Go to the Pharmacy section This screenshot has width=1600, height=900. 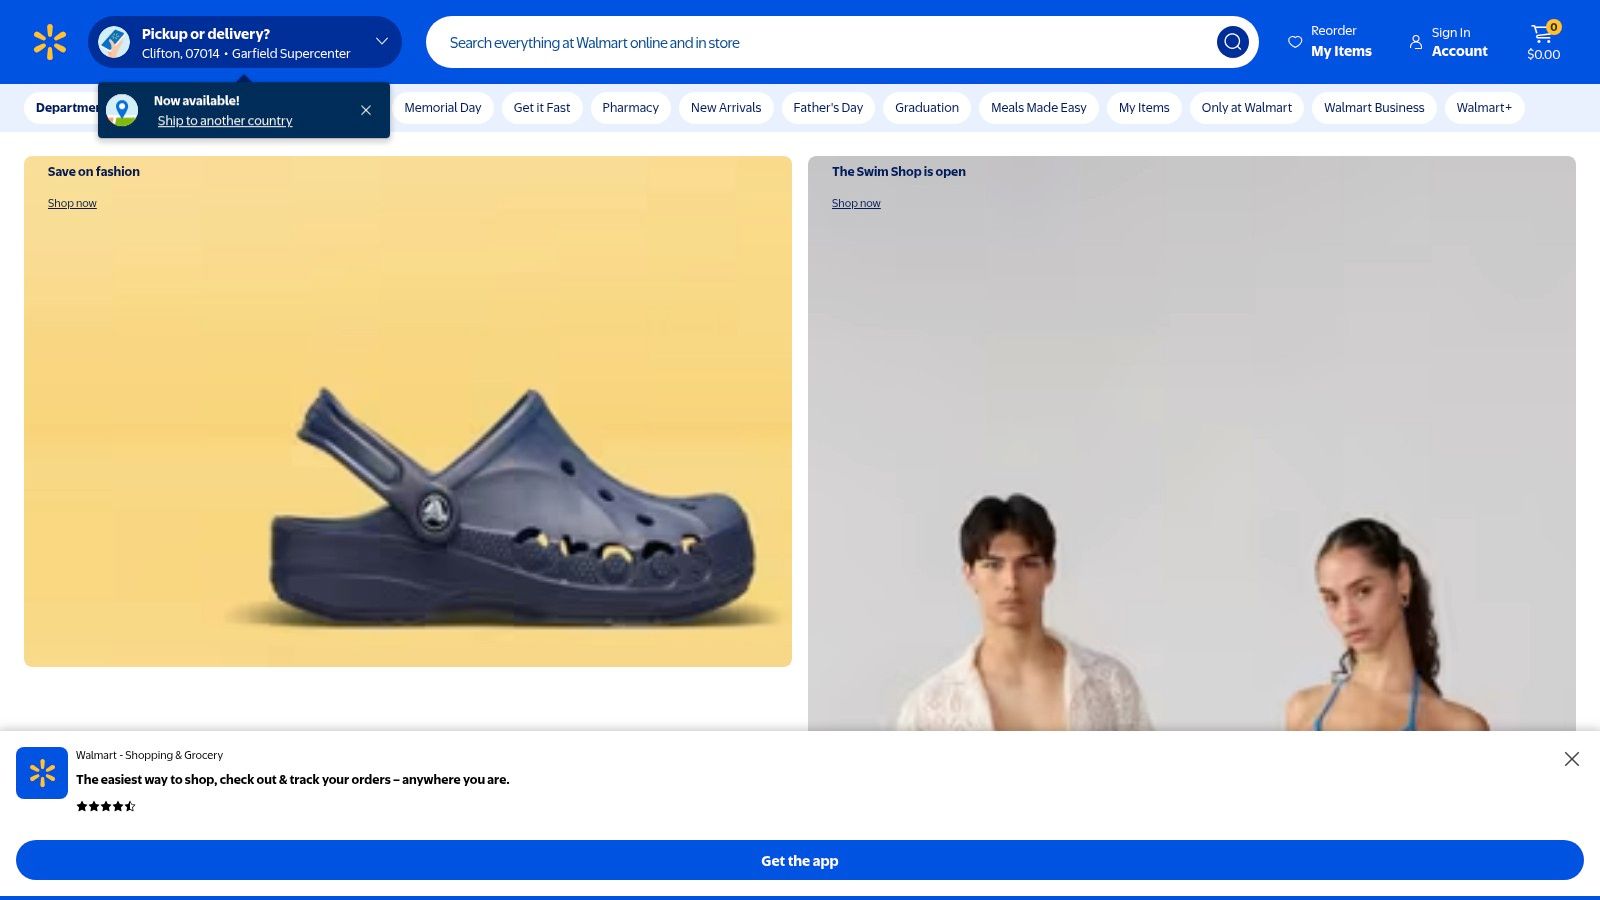(630, 108)
